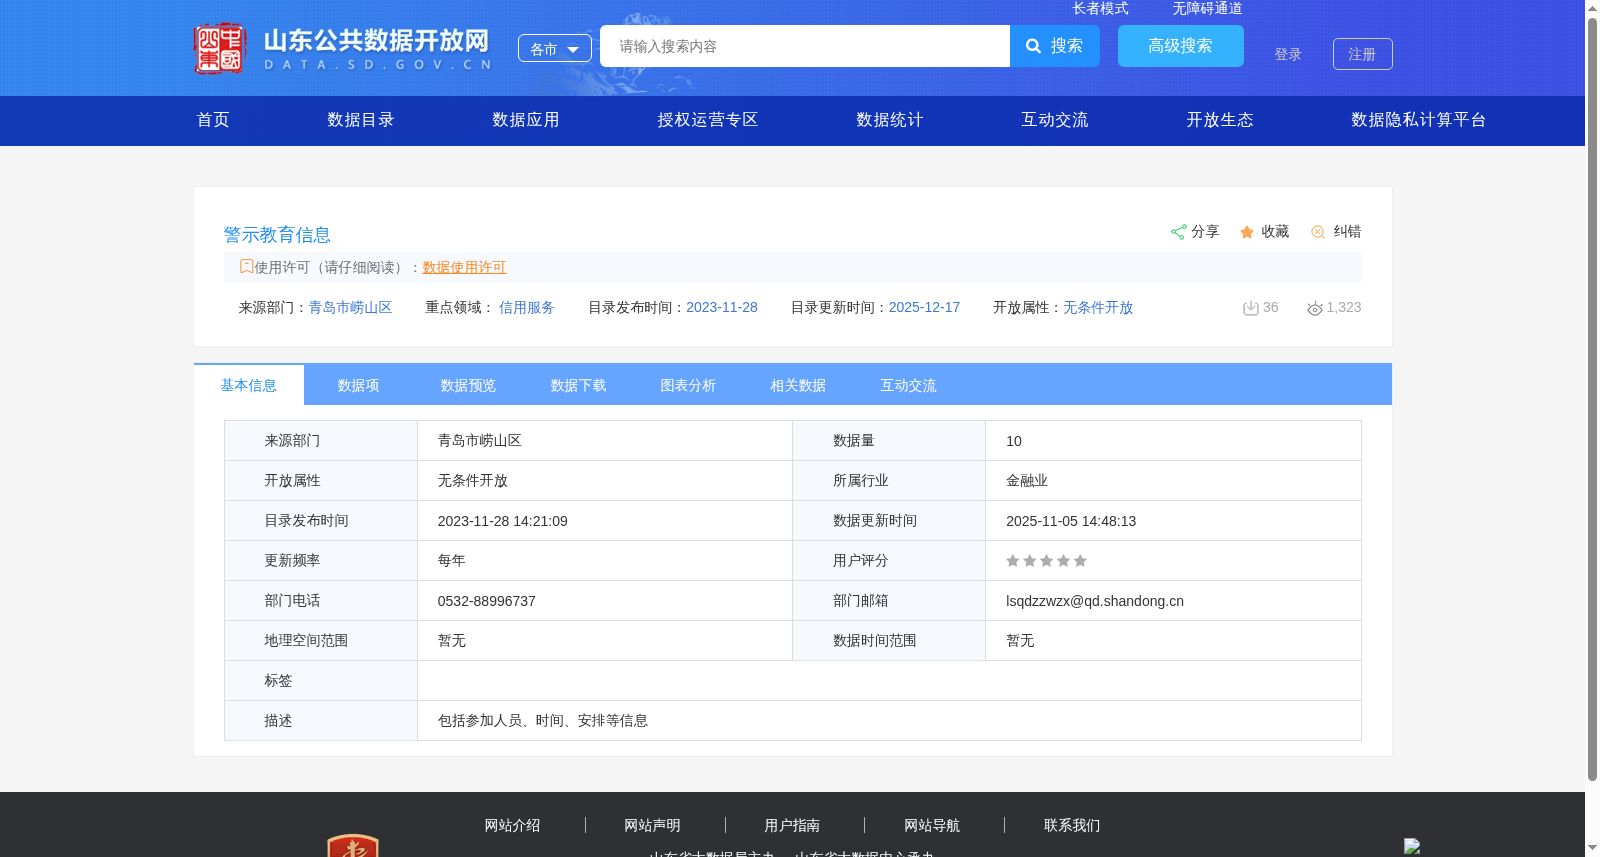Click the 搜索 search button
Image resolution: width=1600 pixels, height=857 pixels.
point(1055,46)
